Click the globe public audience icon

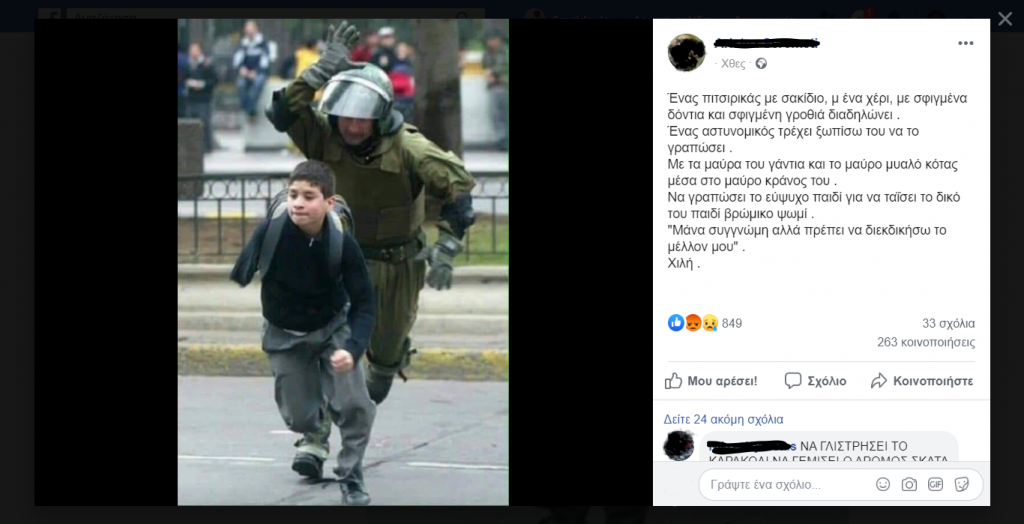point(761,63)
